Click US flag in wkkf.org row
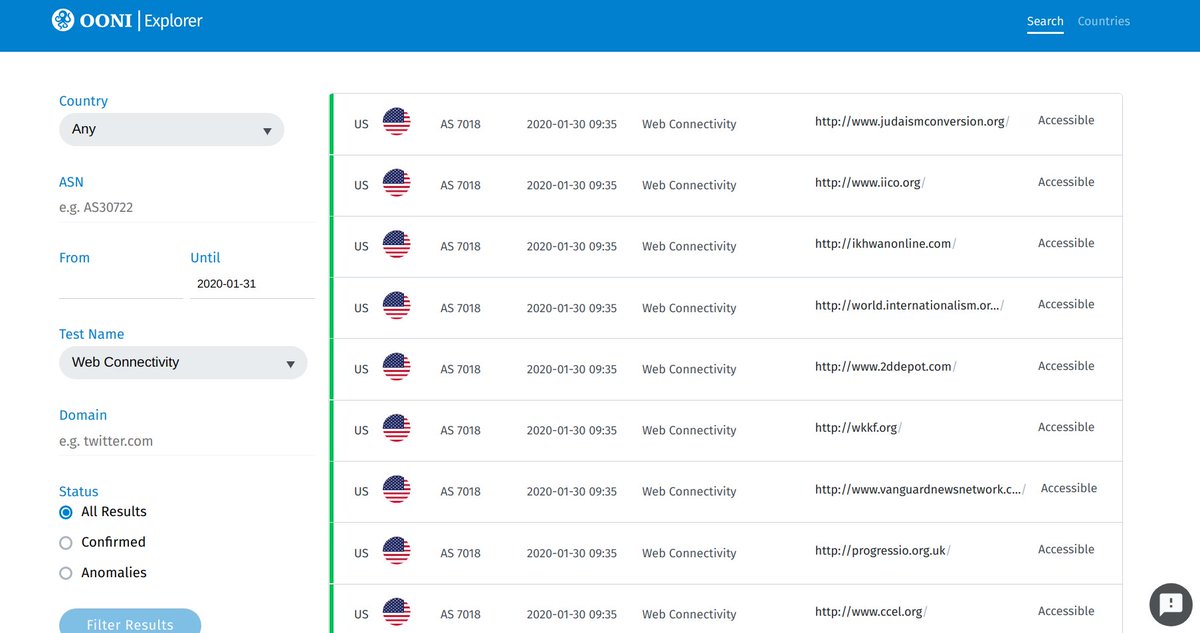 click(397, 428)
